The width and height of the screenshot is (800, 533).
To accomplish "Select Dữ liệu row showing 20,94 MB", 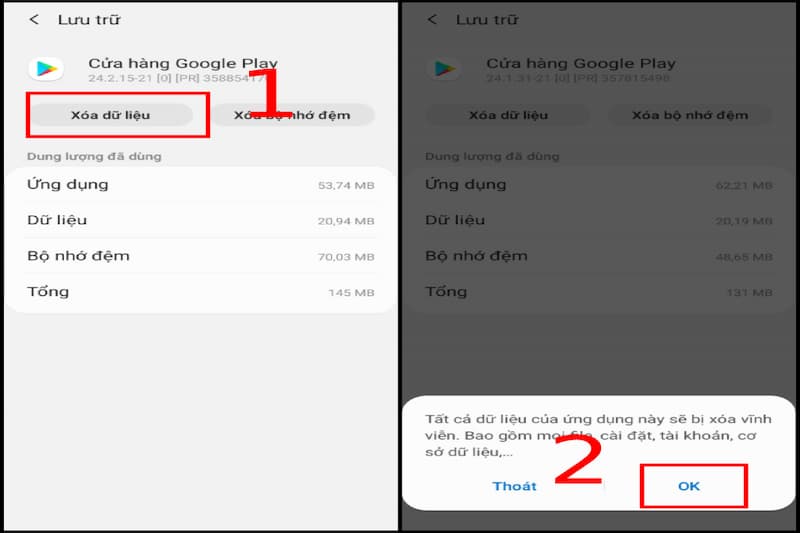I will tap(201, 220).
